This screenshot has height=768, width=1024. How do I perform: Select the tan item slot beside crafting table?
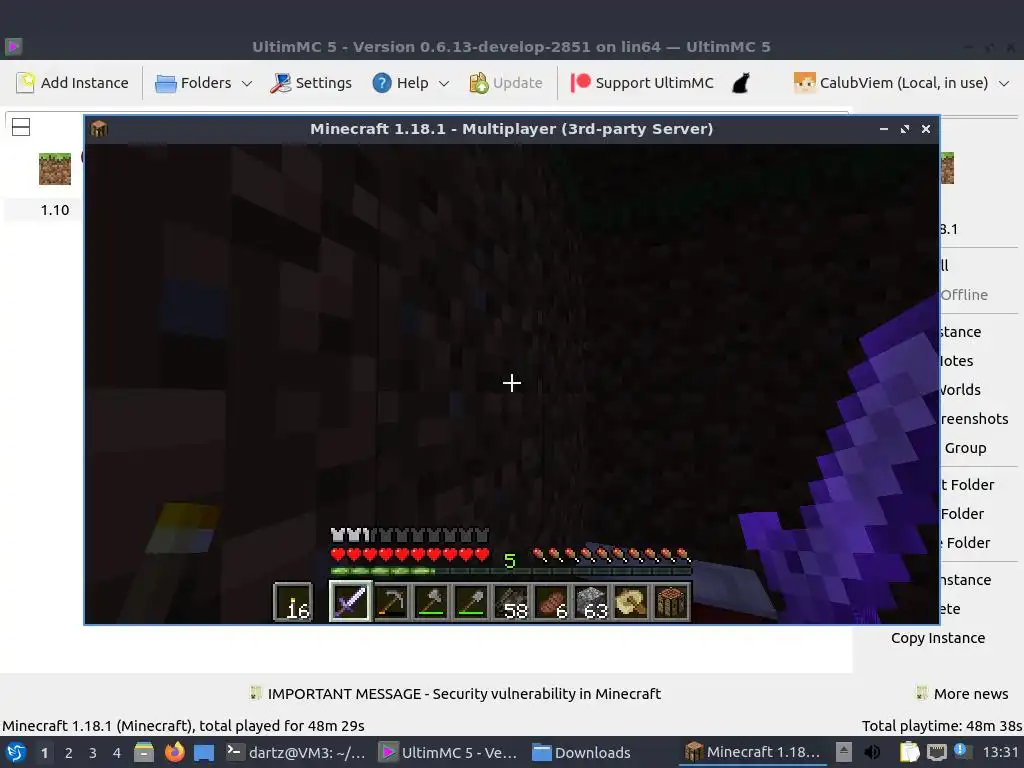(x=632, y=601)
